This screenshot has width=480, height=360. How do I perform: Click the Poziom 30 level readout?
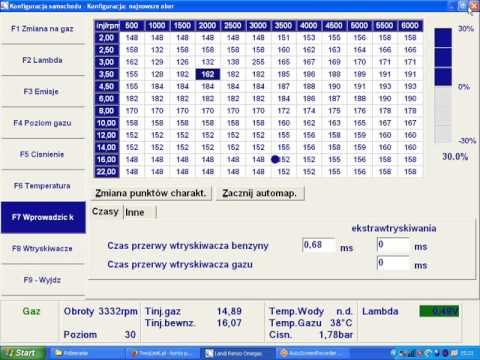(x=99, y=334)
